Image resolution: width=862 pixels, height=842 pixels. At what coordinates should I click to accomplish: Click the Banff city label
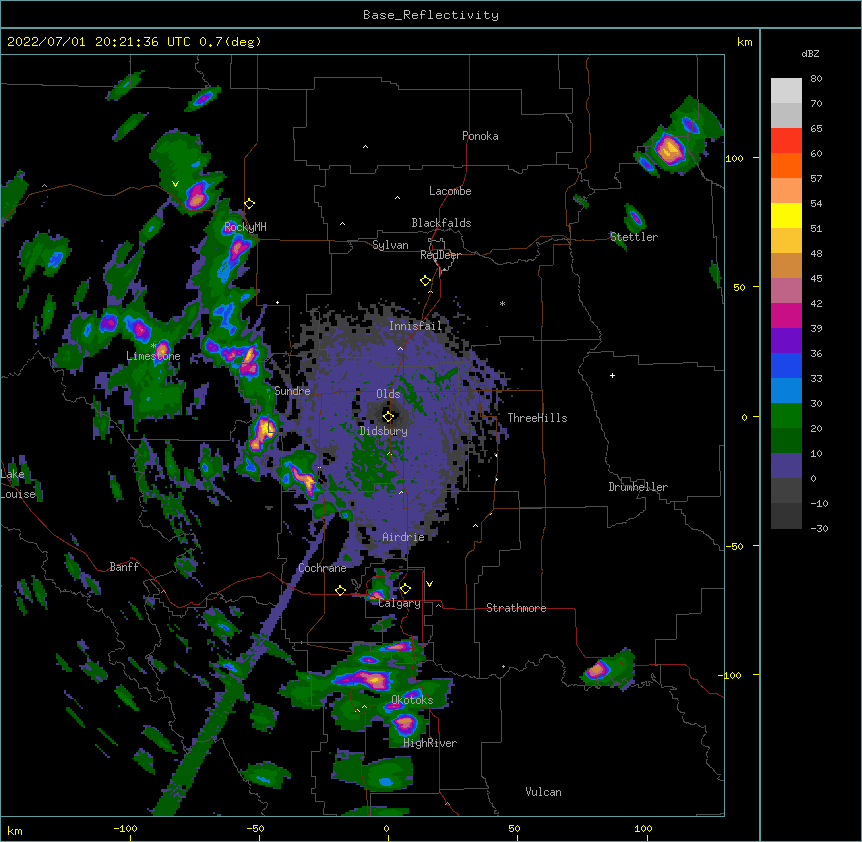124,567
